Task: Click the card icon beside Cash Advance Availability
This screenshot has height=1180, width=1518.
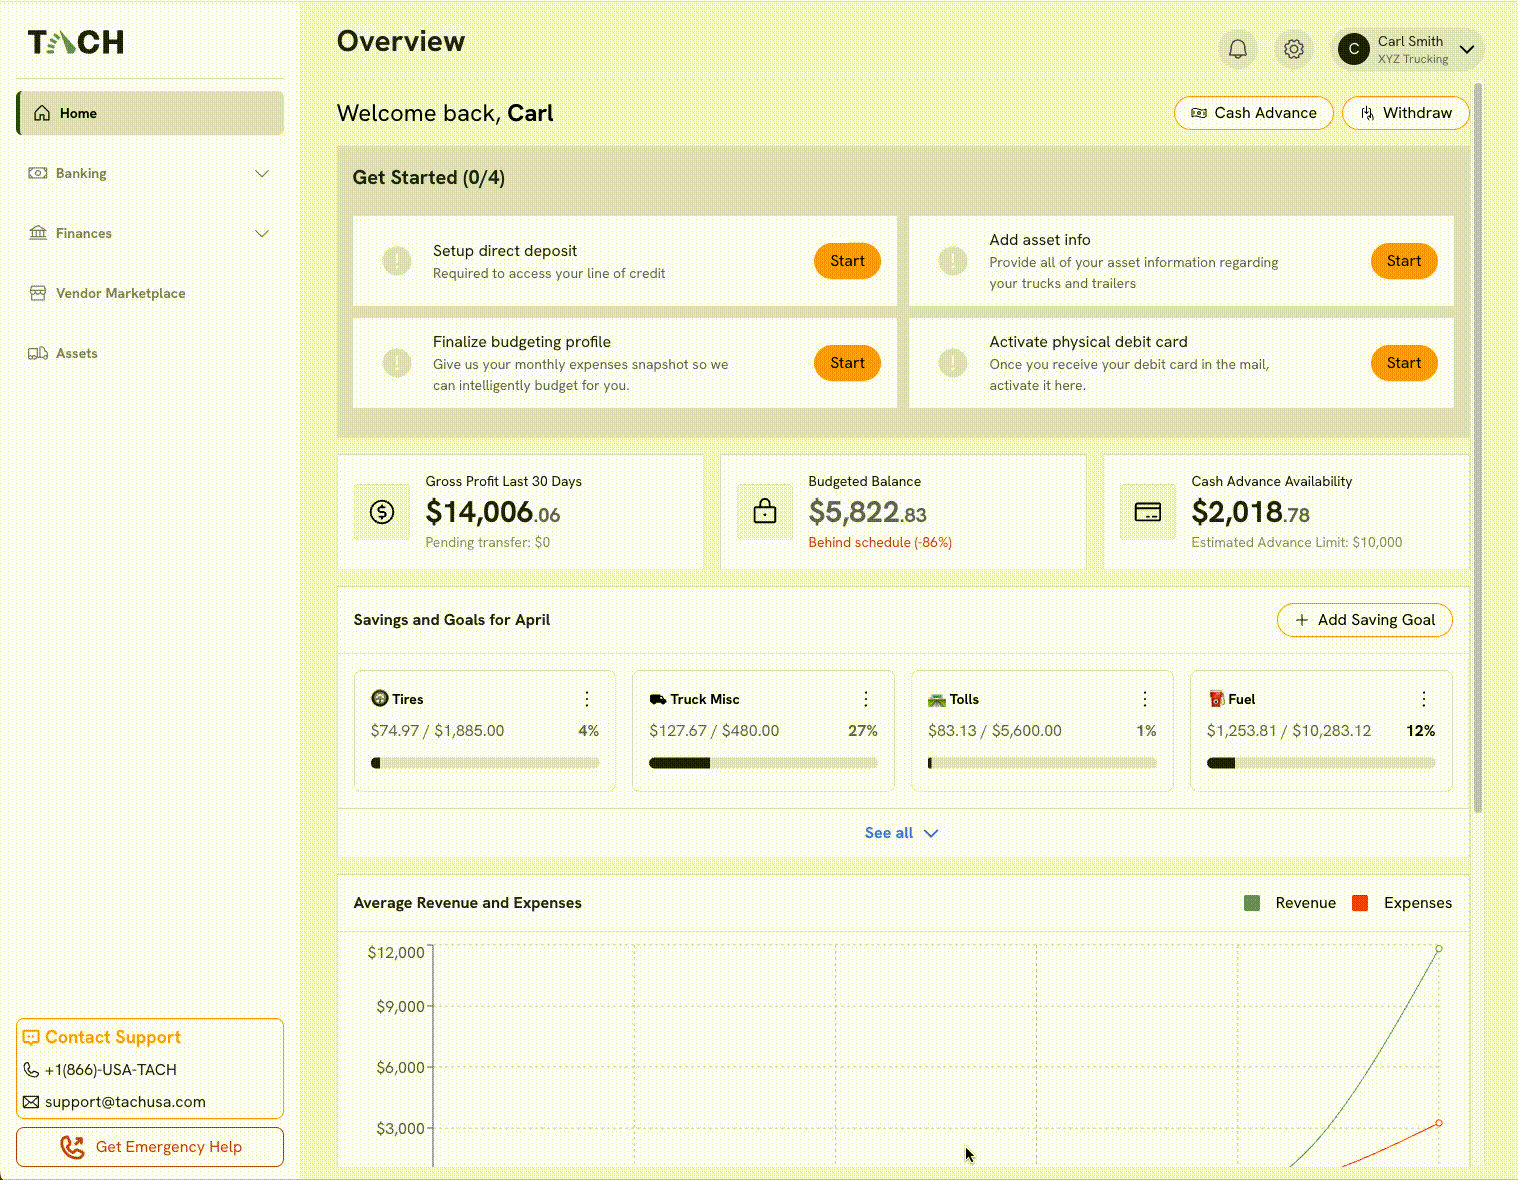Action: [x=1148, y=512]
